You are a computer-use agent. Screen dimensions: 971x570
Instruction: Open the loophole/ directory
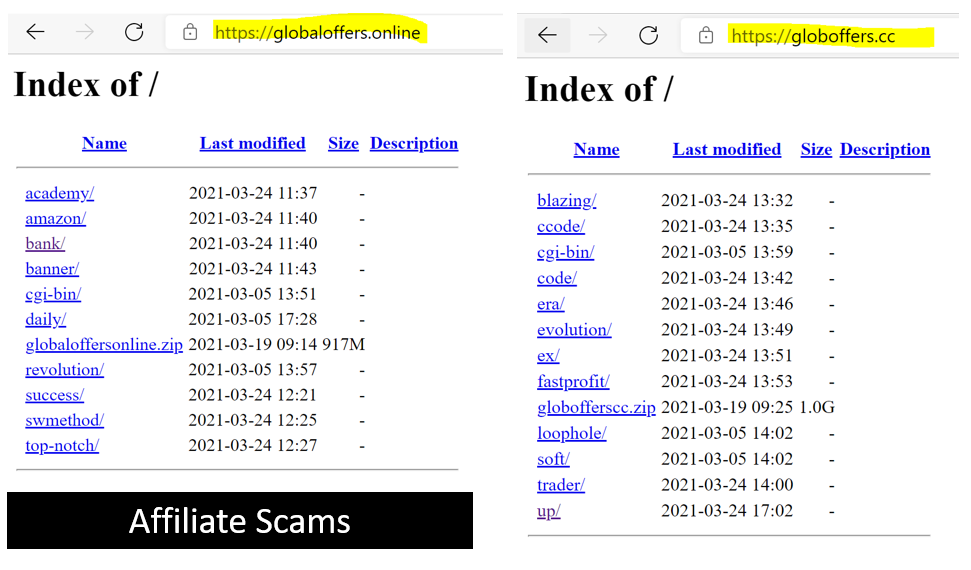click(572, 434)
